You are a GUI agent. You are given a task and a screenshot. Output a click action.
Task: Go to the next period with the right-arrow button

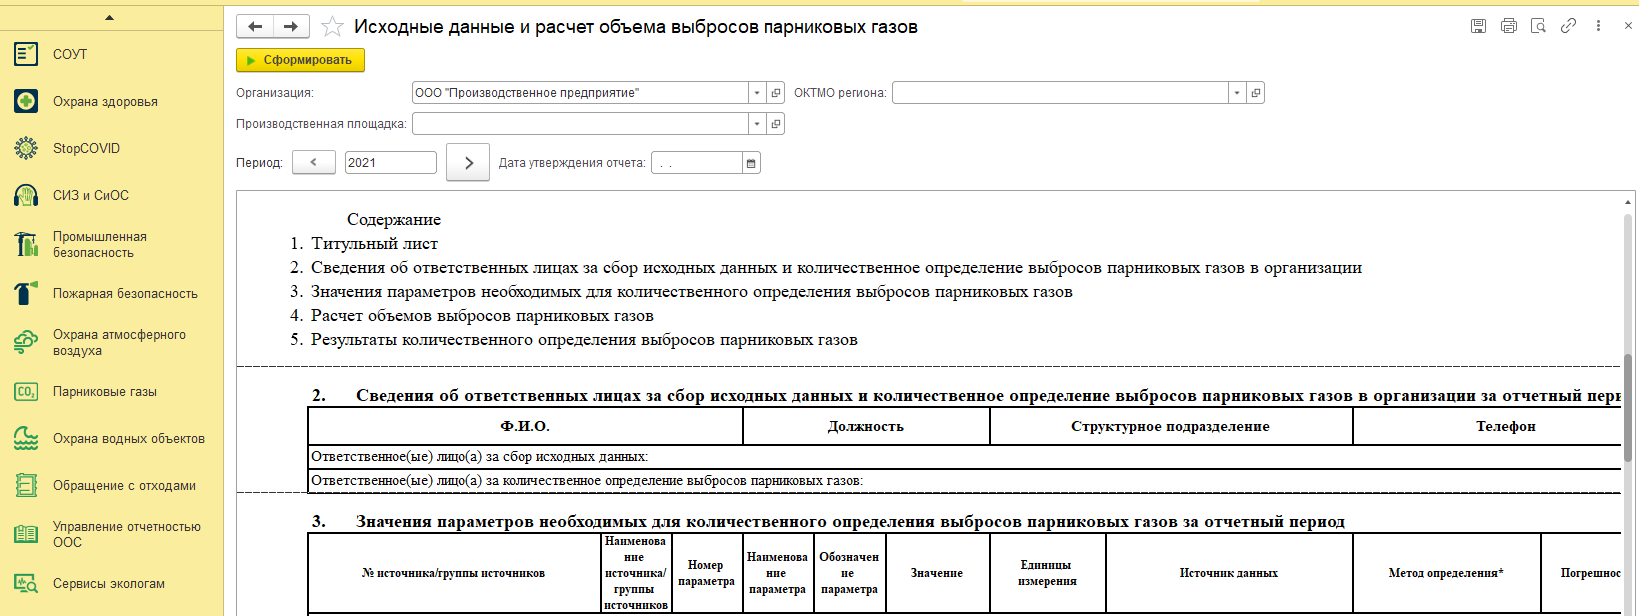point(468,163)
